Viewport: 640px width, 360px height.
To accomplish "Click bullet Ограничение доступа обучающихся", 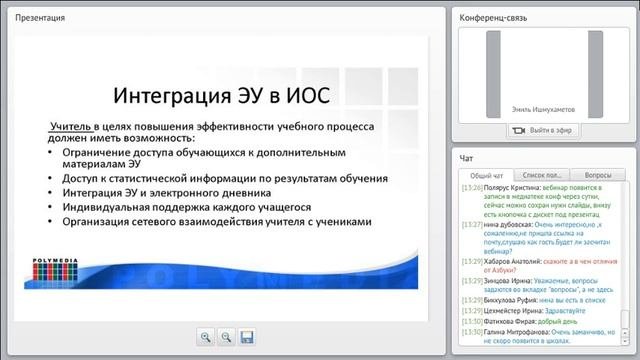I will 204,158.
